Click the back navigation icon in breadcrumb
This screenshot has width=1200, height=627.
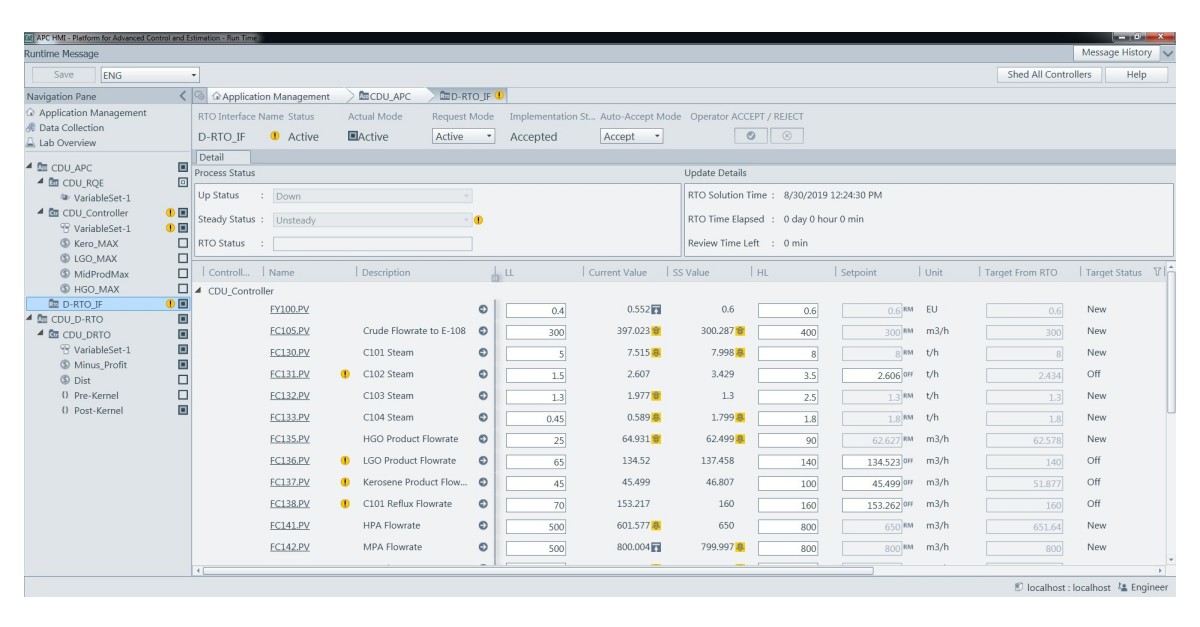[x=201, y=96]
